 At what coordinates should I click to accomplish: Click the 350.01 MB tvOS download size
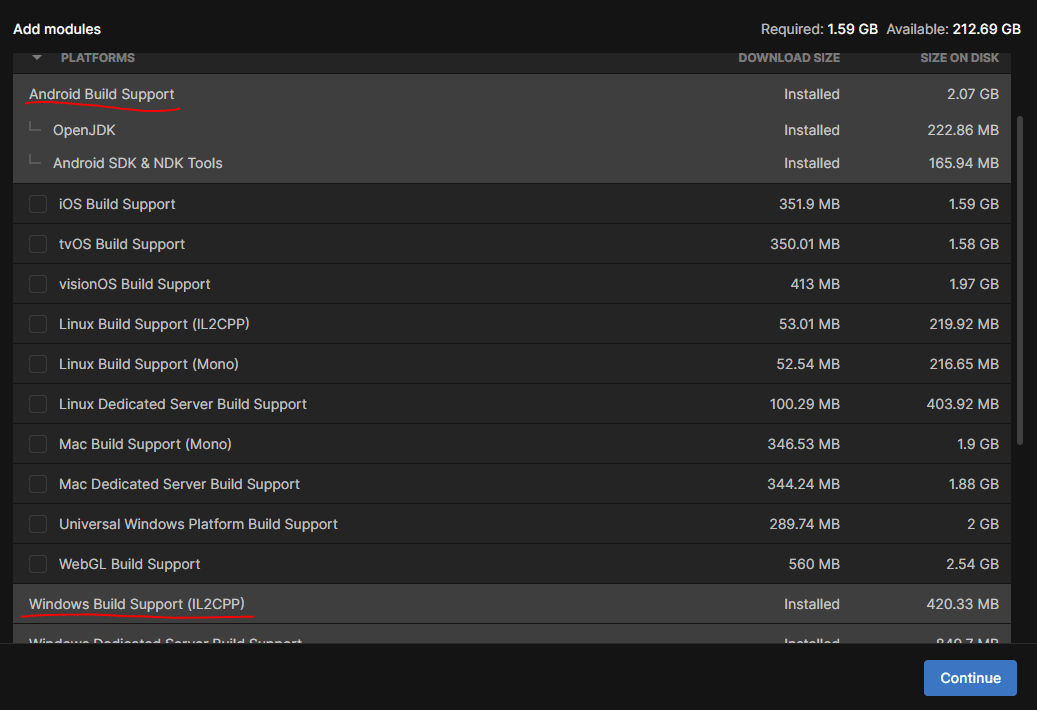805,244
